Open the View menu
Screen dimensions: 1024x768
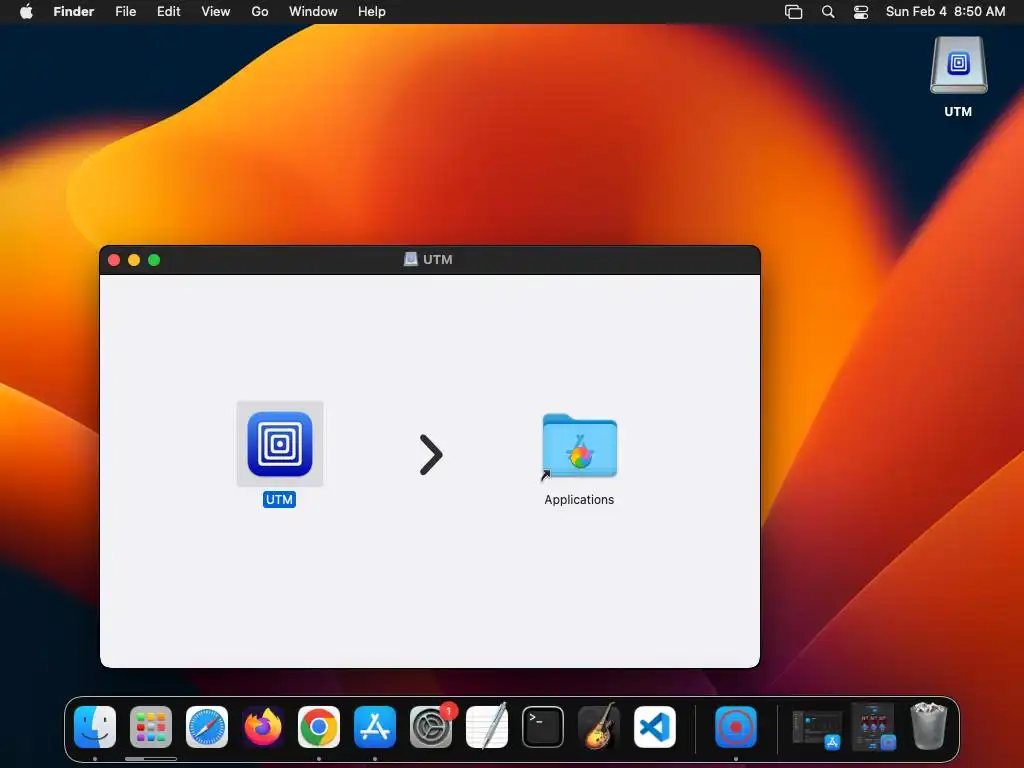pos(216,12)
